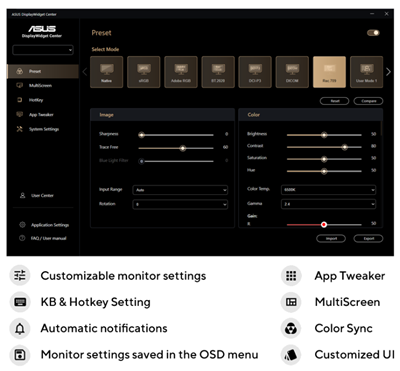400x371 pixels.
Task: Click the Import button
Action: click(331, 238)
